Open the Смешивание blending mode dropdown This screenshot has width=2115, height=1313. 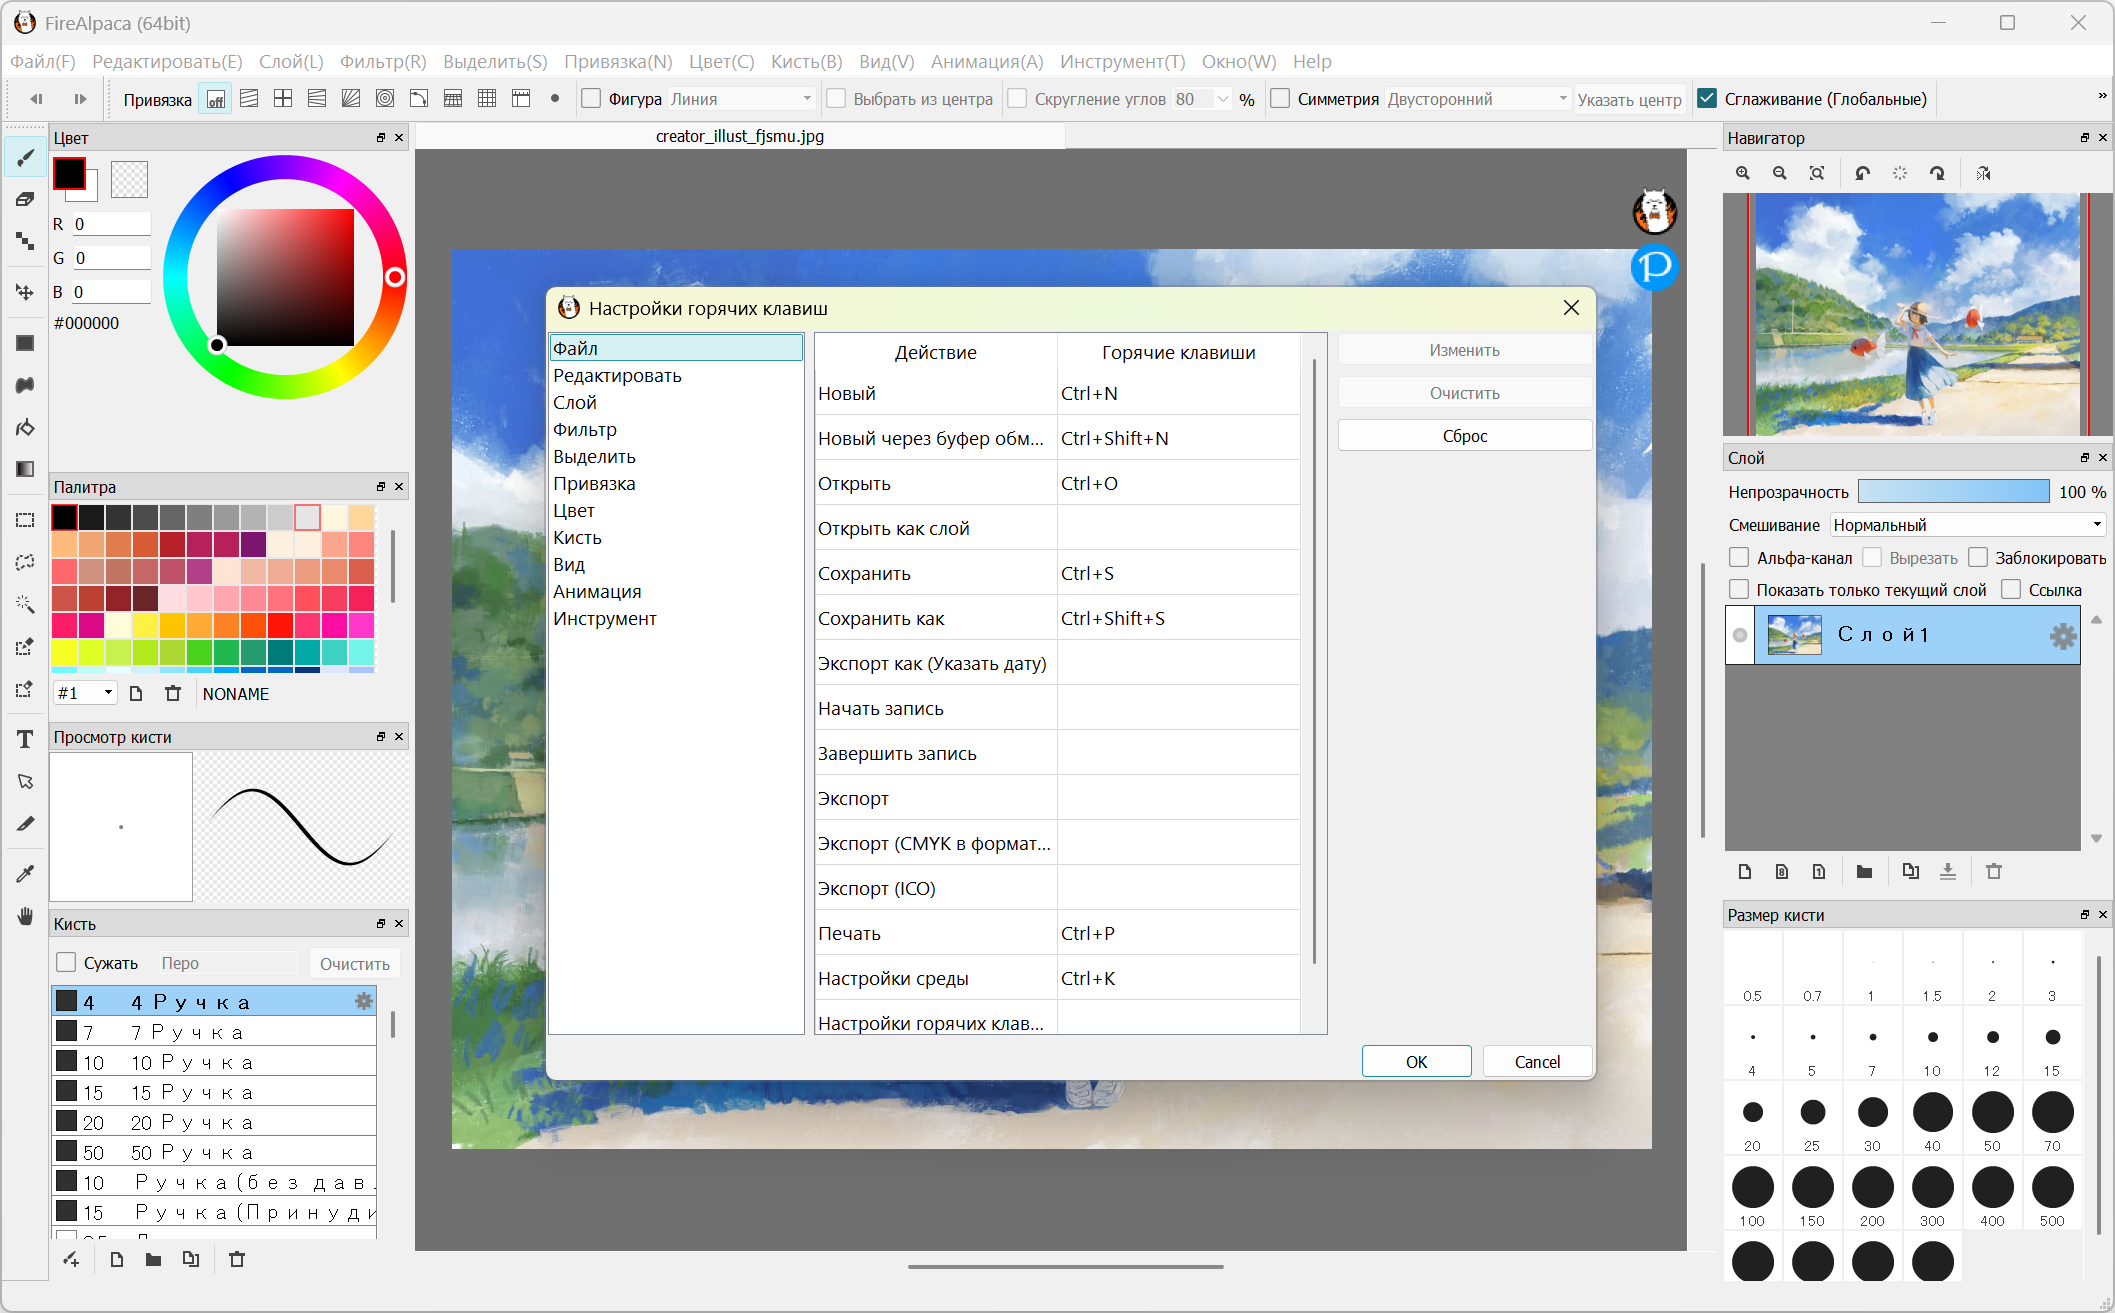tap(1967, 525)
